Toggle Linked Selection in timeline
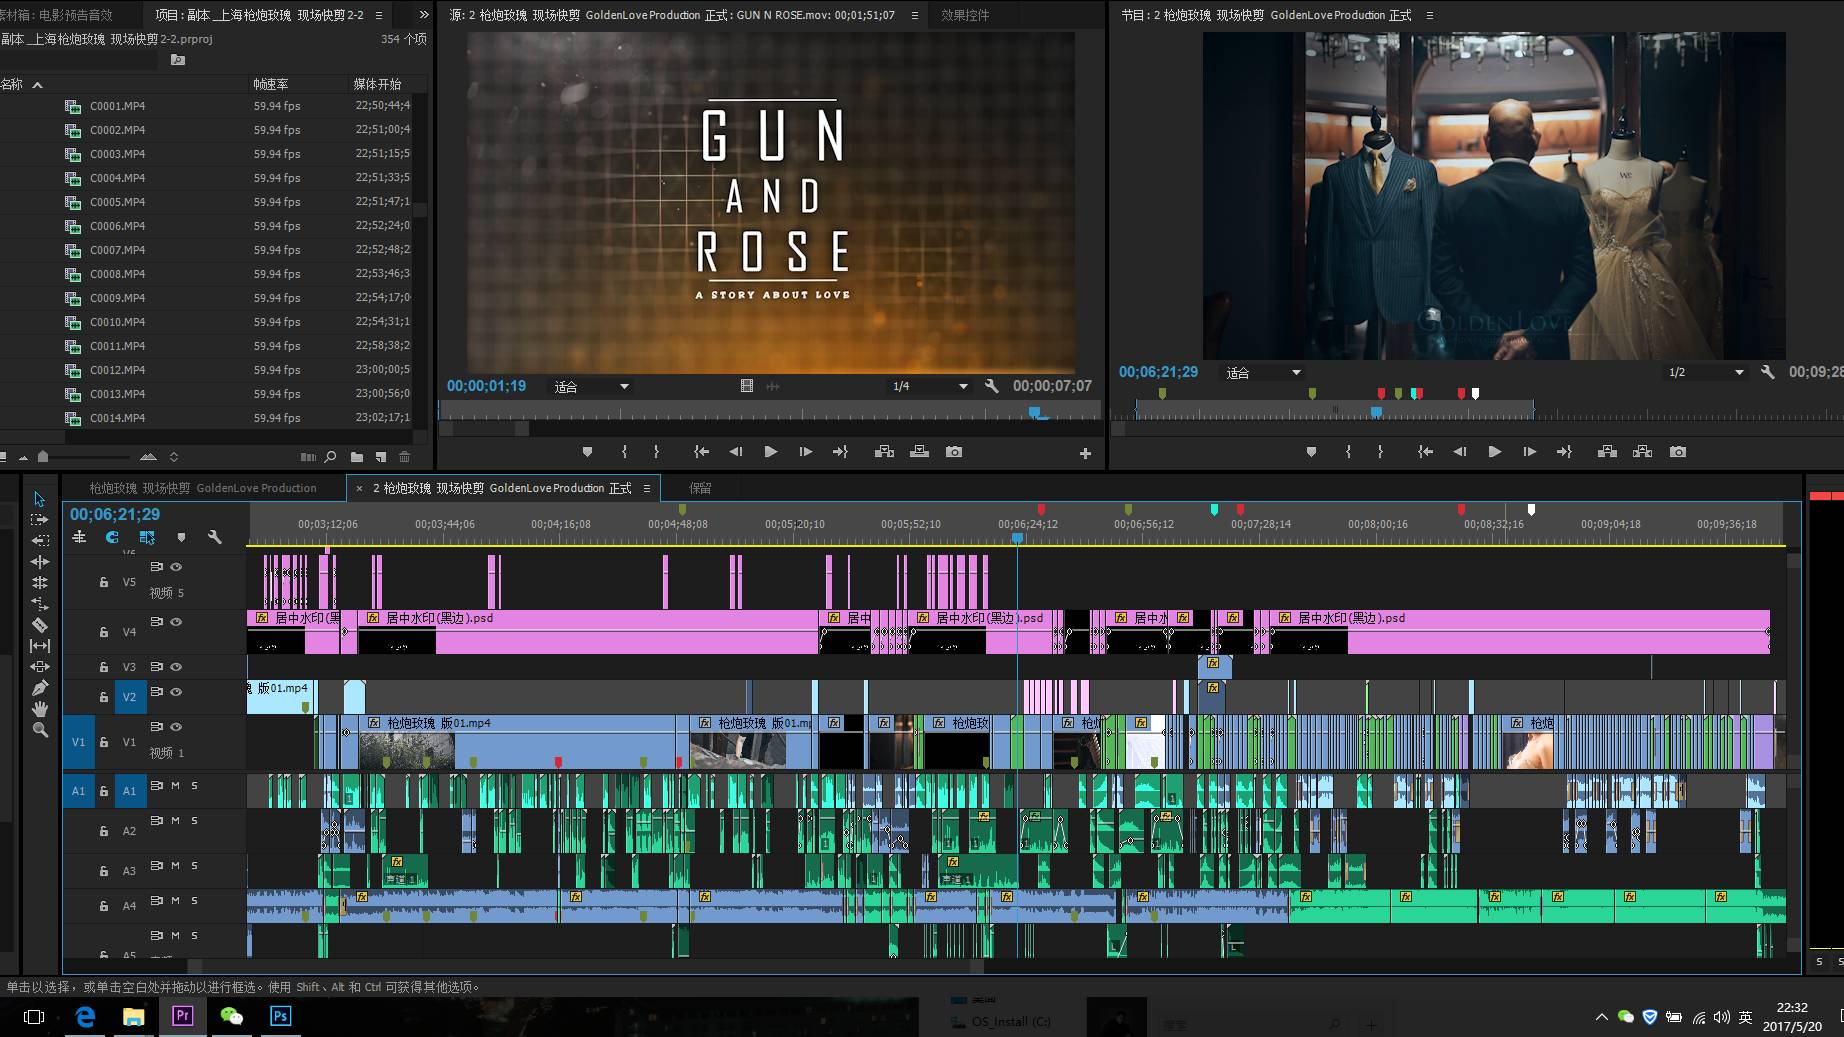1844x1037 pixels. [147, 538]
